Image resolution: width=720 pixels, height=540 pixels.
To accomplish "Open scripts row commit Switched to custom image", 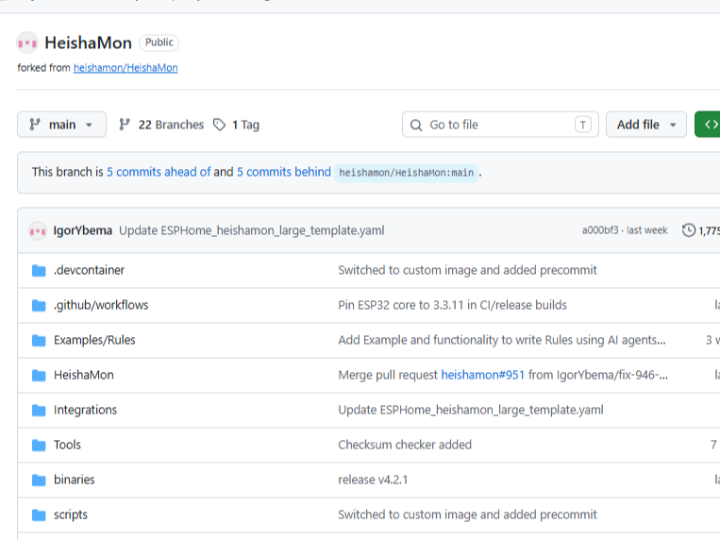I will tap(467, 514).
